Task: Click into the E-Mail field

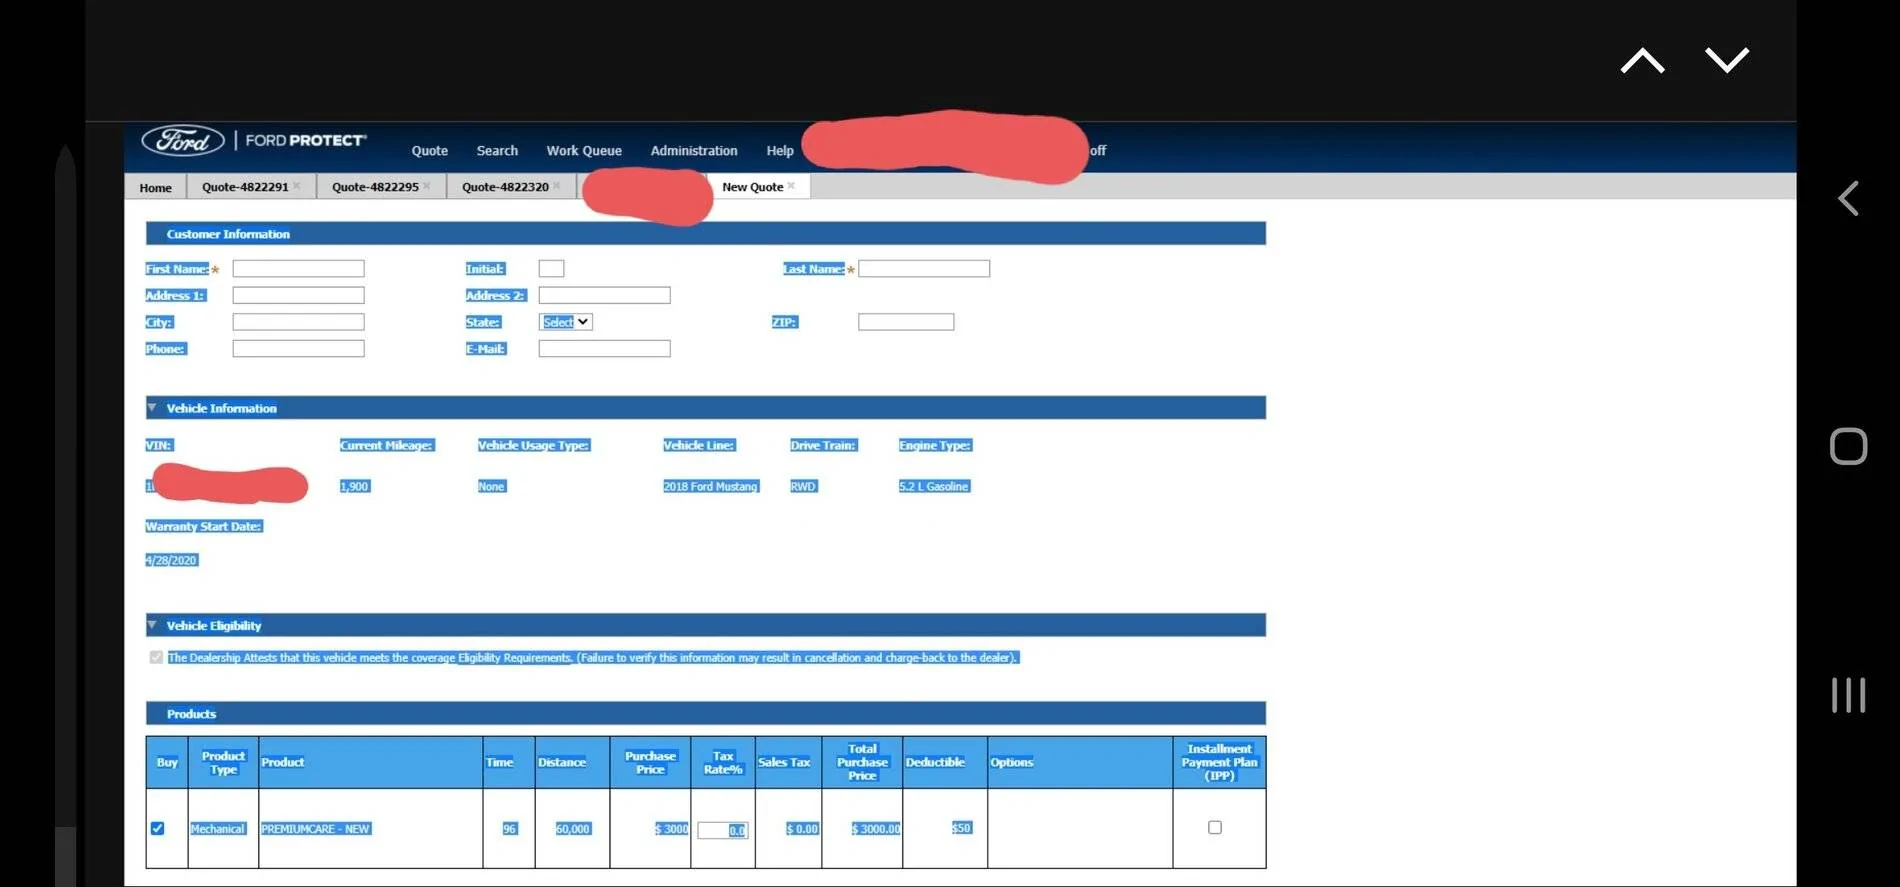Action: coord(605,349)
